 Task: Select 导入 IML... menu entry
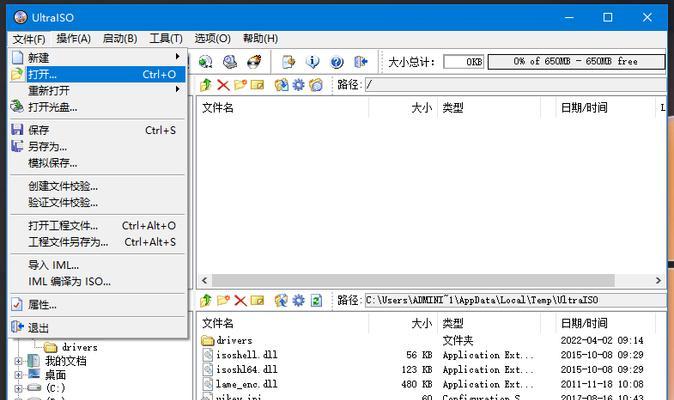98,265
